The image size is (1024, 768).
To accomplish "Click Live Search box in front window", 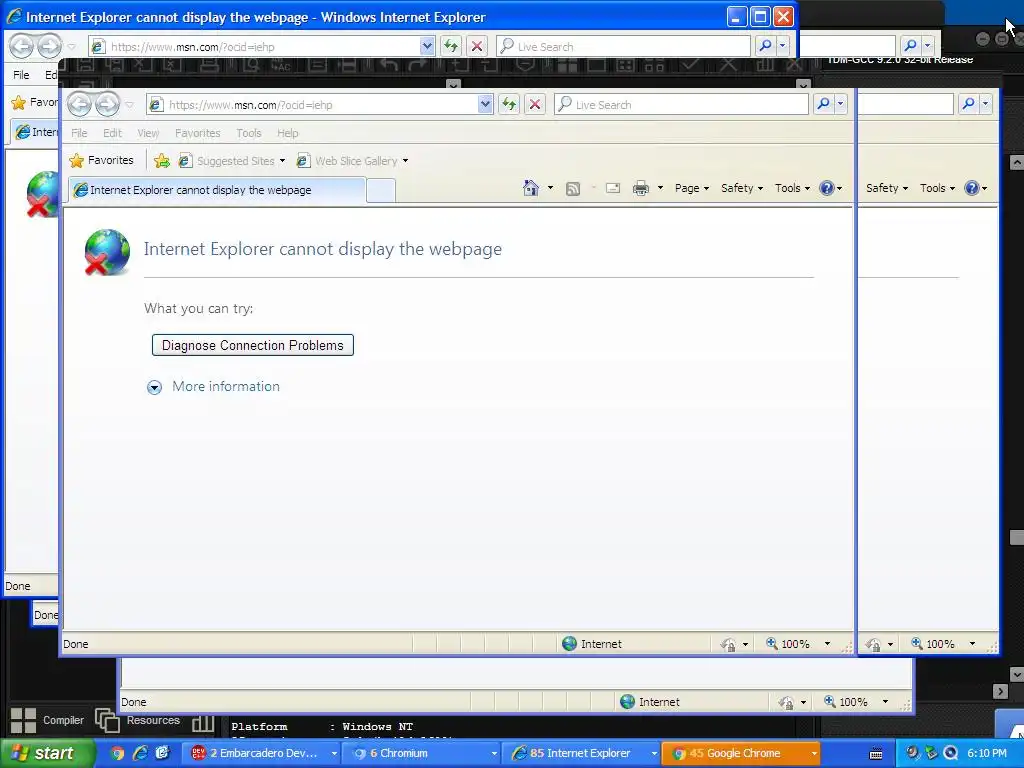I will tap(682, 104).
